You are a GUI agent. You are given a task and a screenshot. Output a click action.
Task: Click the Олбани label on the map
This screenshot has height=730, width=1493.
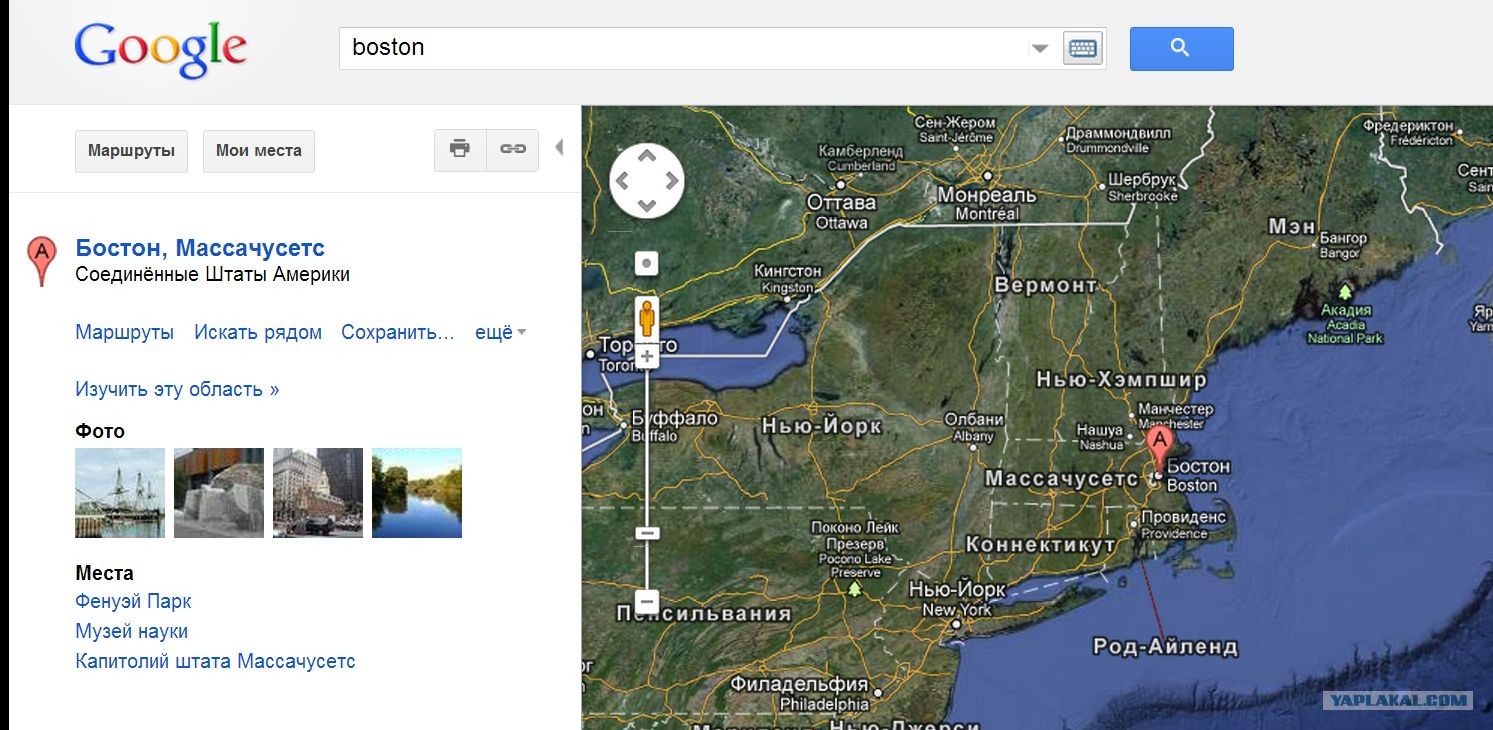(x=974, y=420)
